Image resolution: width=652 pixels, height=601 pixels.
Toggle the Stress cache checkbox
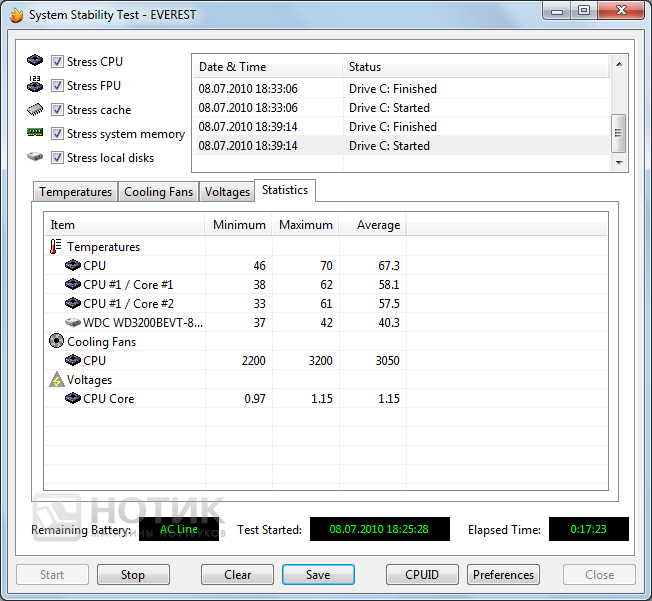tap(57, 110)
